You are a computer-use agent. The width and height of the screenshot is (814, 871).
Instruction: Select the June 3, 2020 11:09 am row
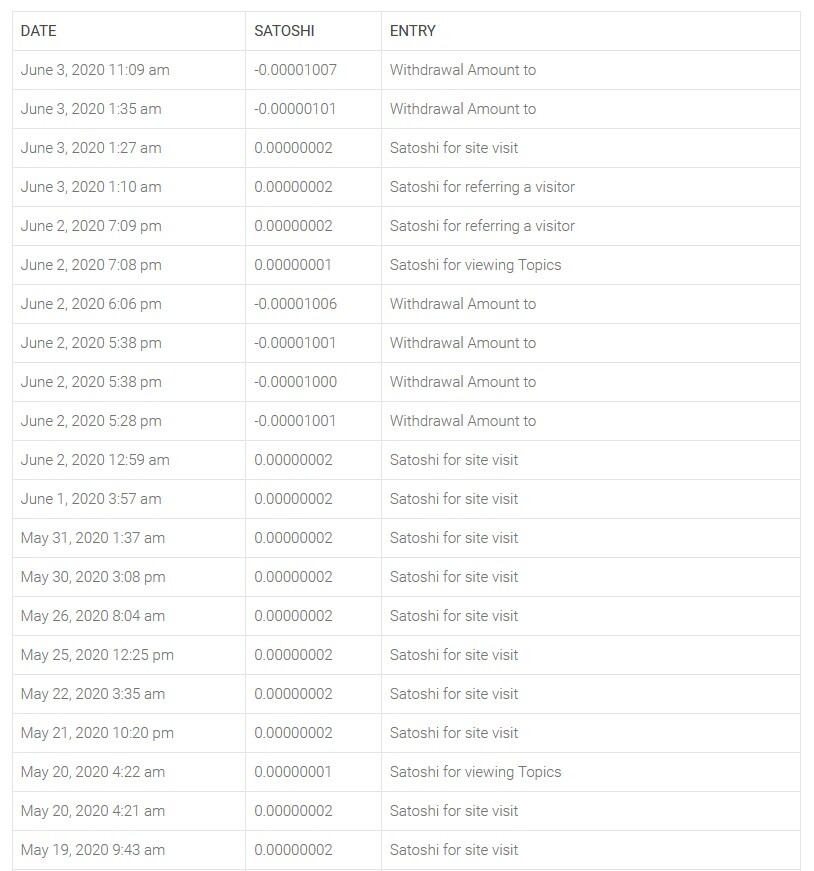406,70
